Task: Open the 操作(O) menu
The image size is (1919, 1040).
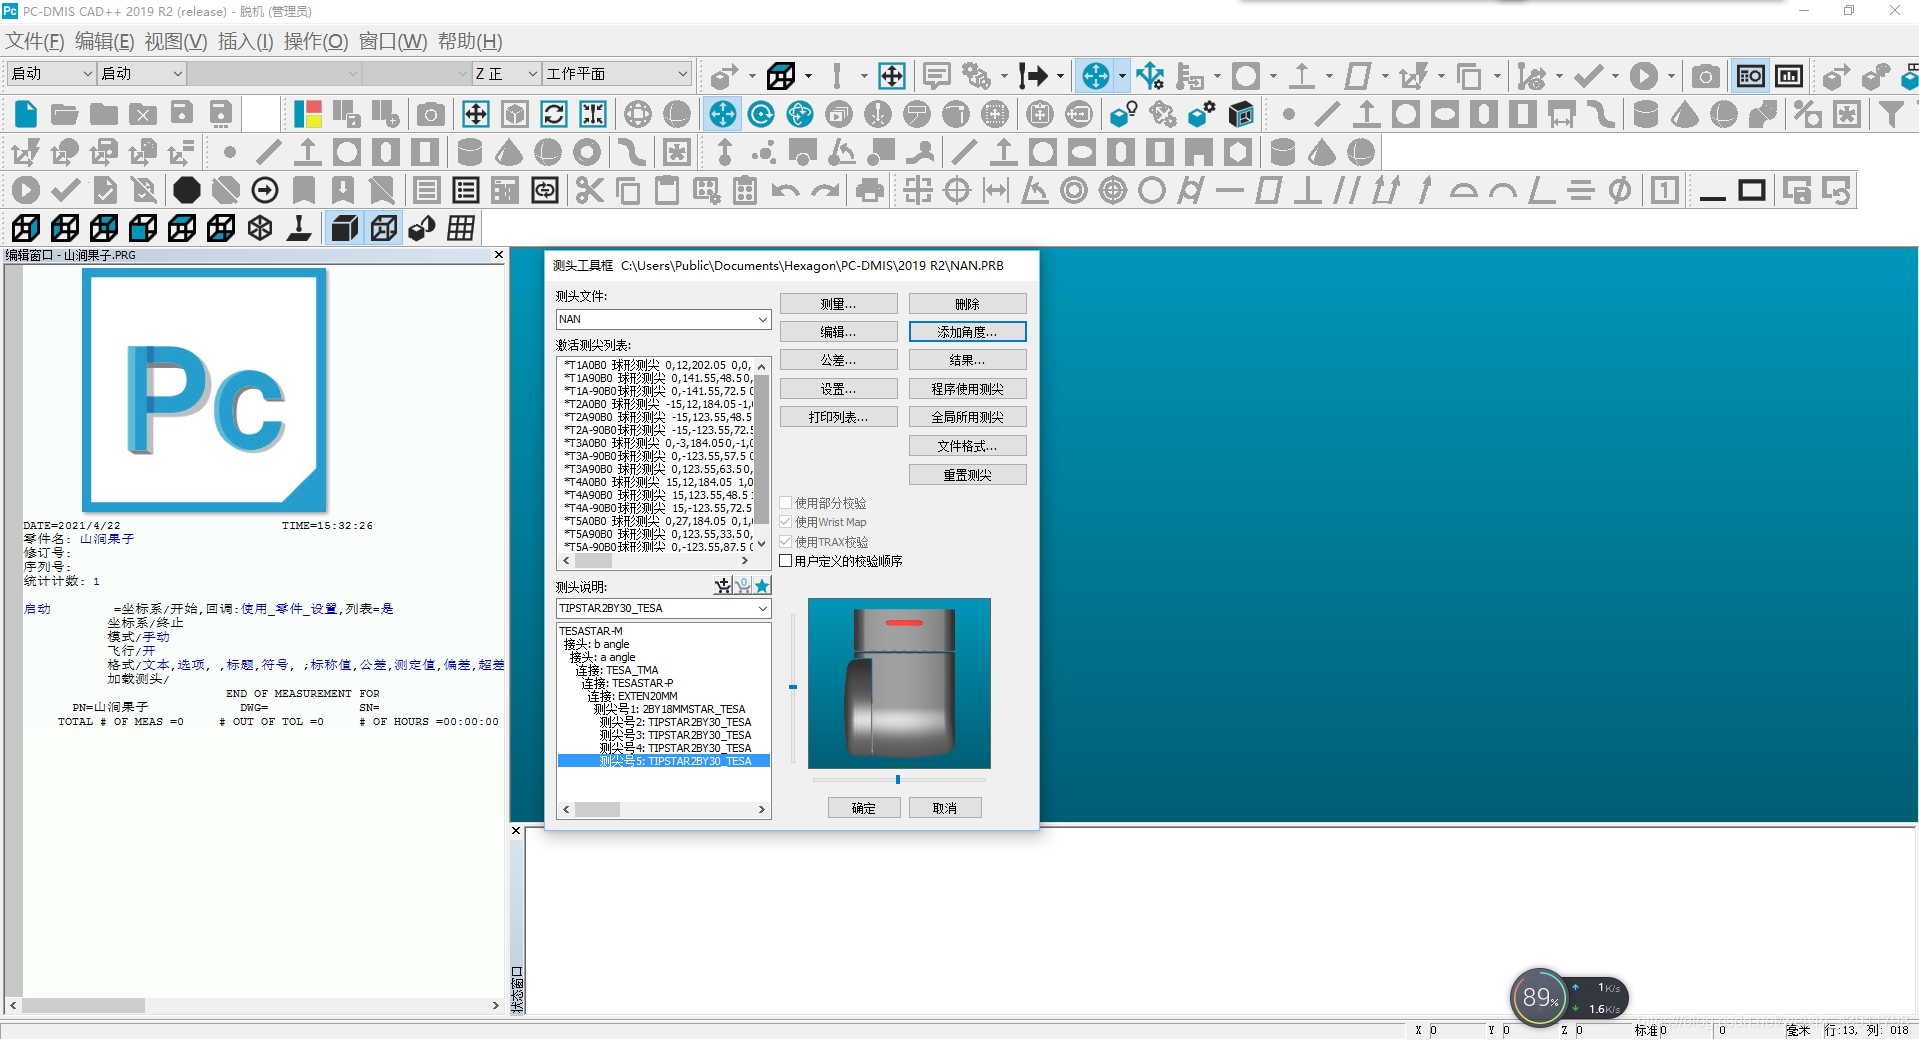Action: click(316, 42)
